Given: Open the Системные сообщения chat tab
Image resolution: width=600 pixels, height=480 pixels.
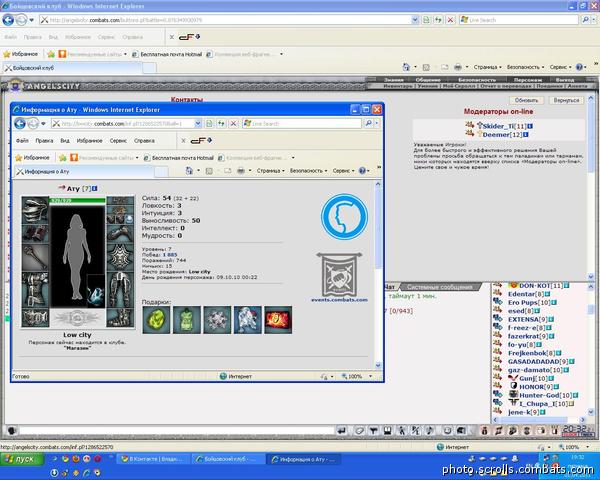Looking at the screenshot, I should tap(440, 287).
